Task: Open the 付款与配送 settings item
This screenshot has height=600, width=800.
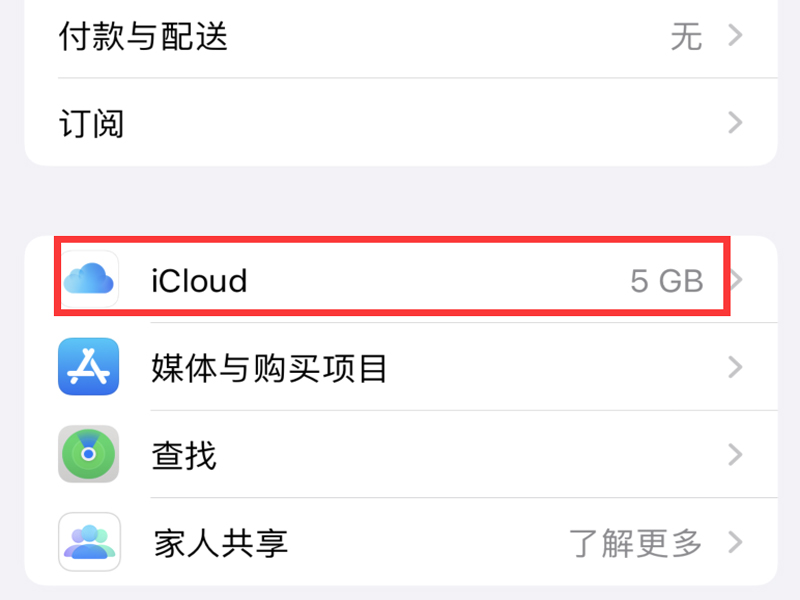Action: (144, 37)
